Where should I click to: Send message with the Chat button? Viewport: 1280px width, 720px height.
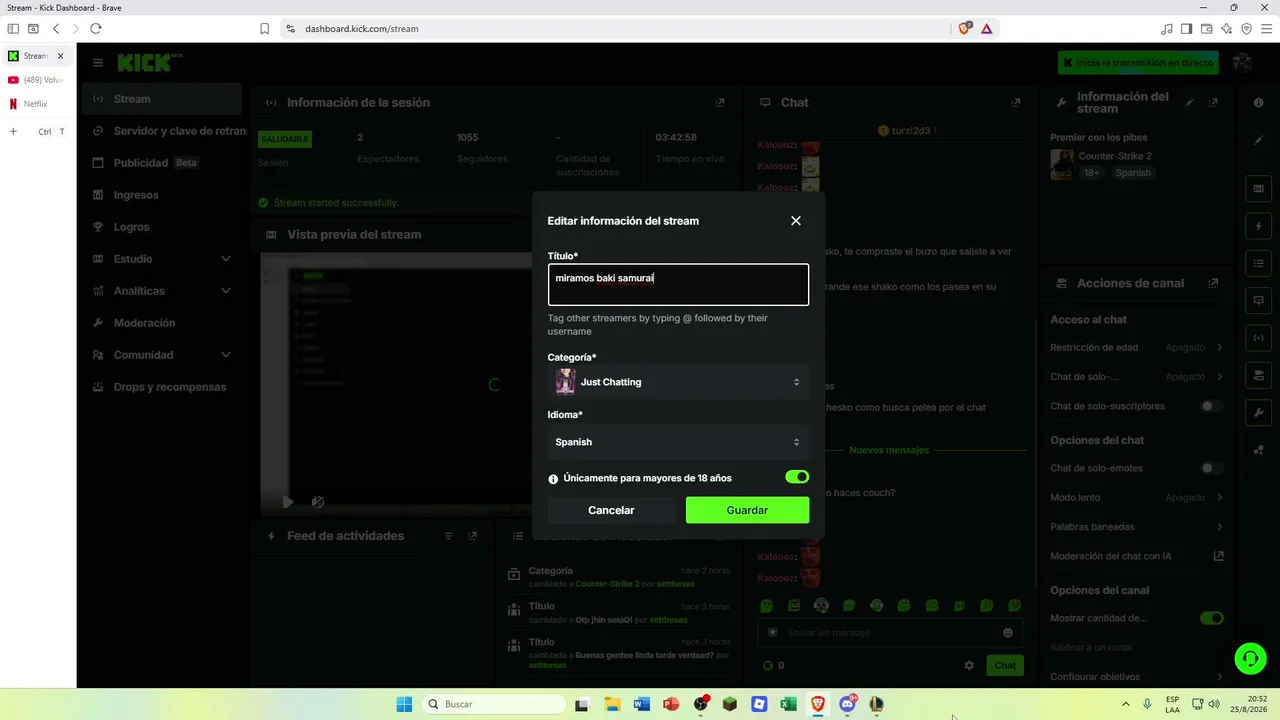click(x=1005, y=665)
